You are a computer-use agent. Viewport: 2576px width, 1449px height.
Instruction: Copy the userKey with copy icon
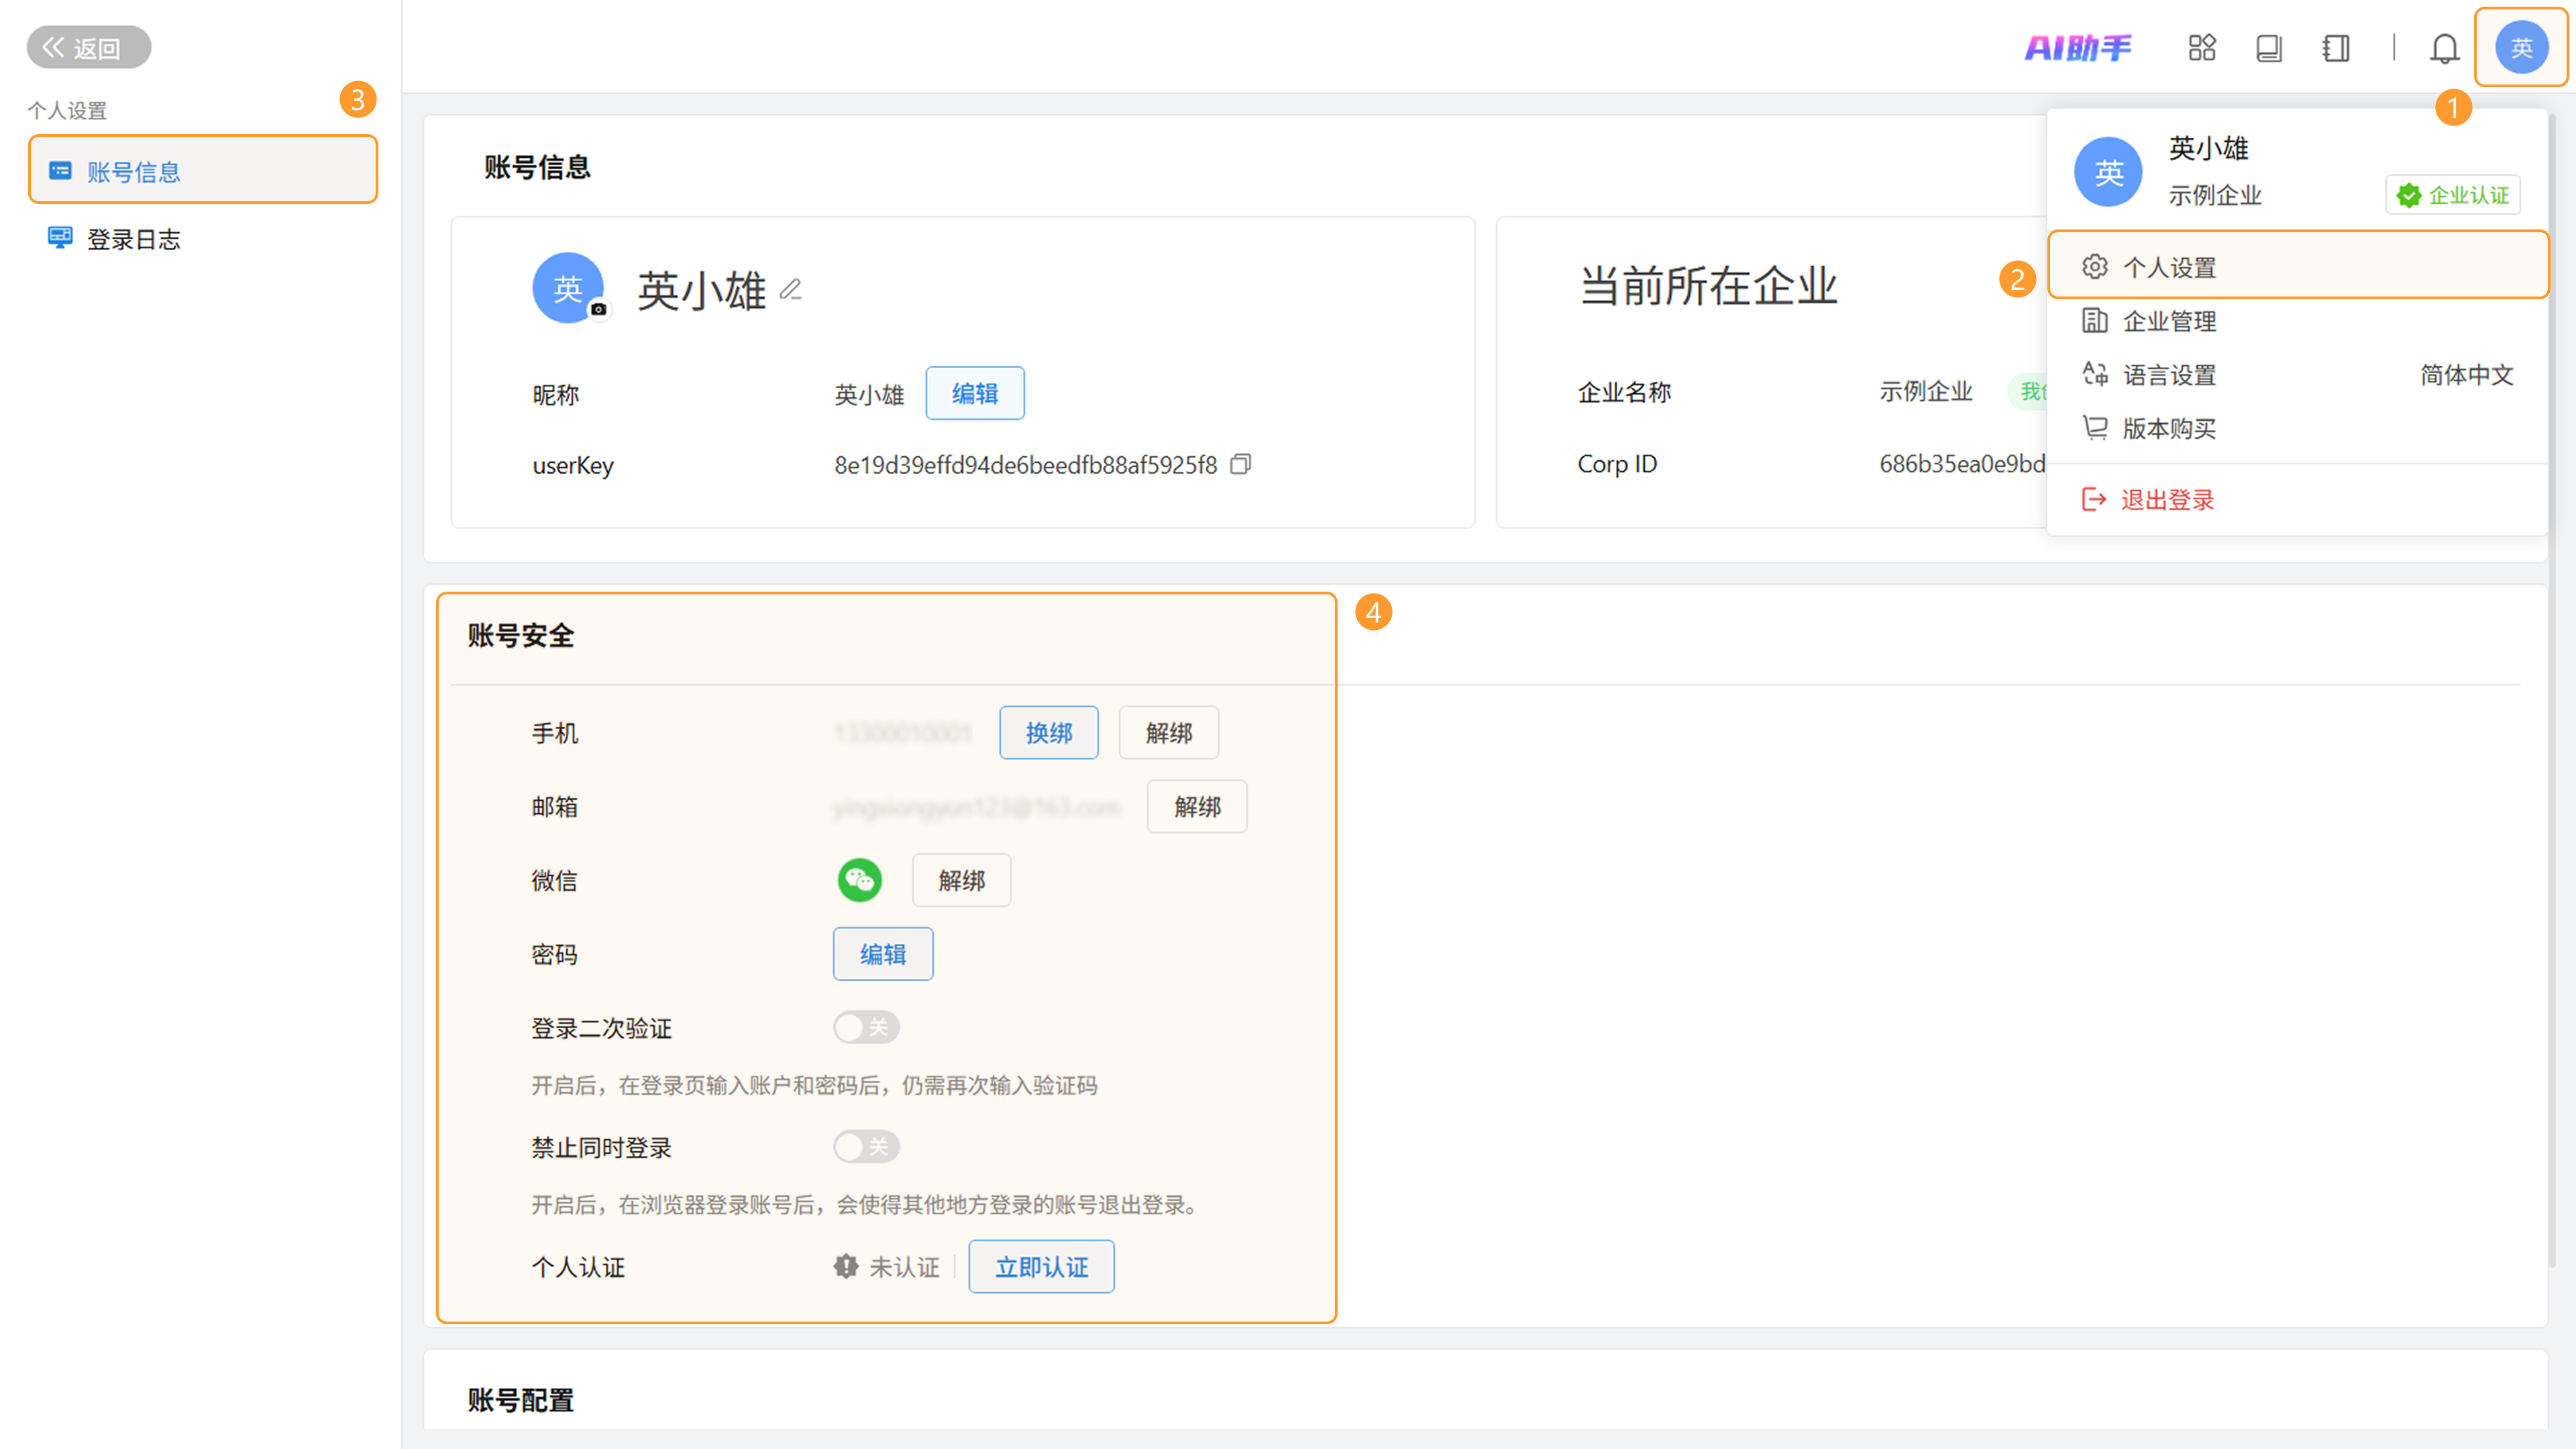(1240, 464)
